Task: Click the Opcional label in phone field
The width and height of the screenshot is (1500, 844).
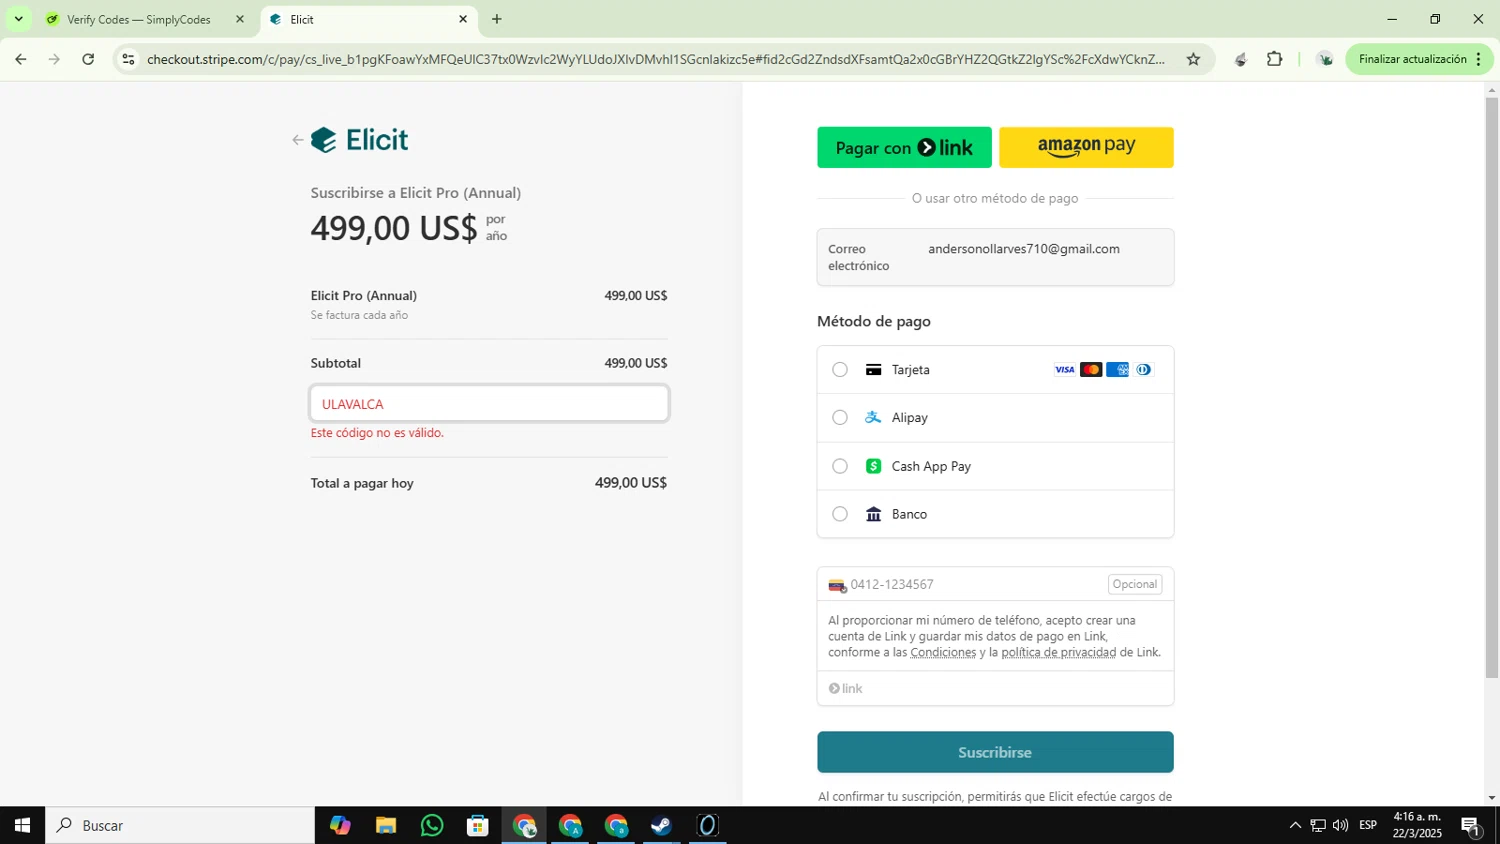Action: (1135, 584)
